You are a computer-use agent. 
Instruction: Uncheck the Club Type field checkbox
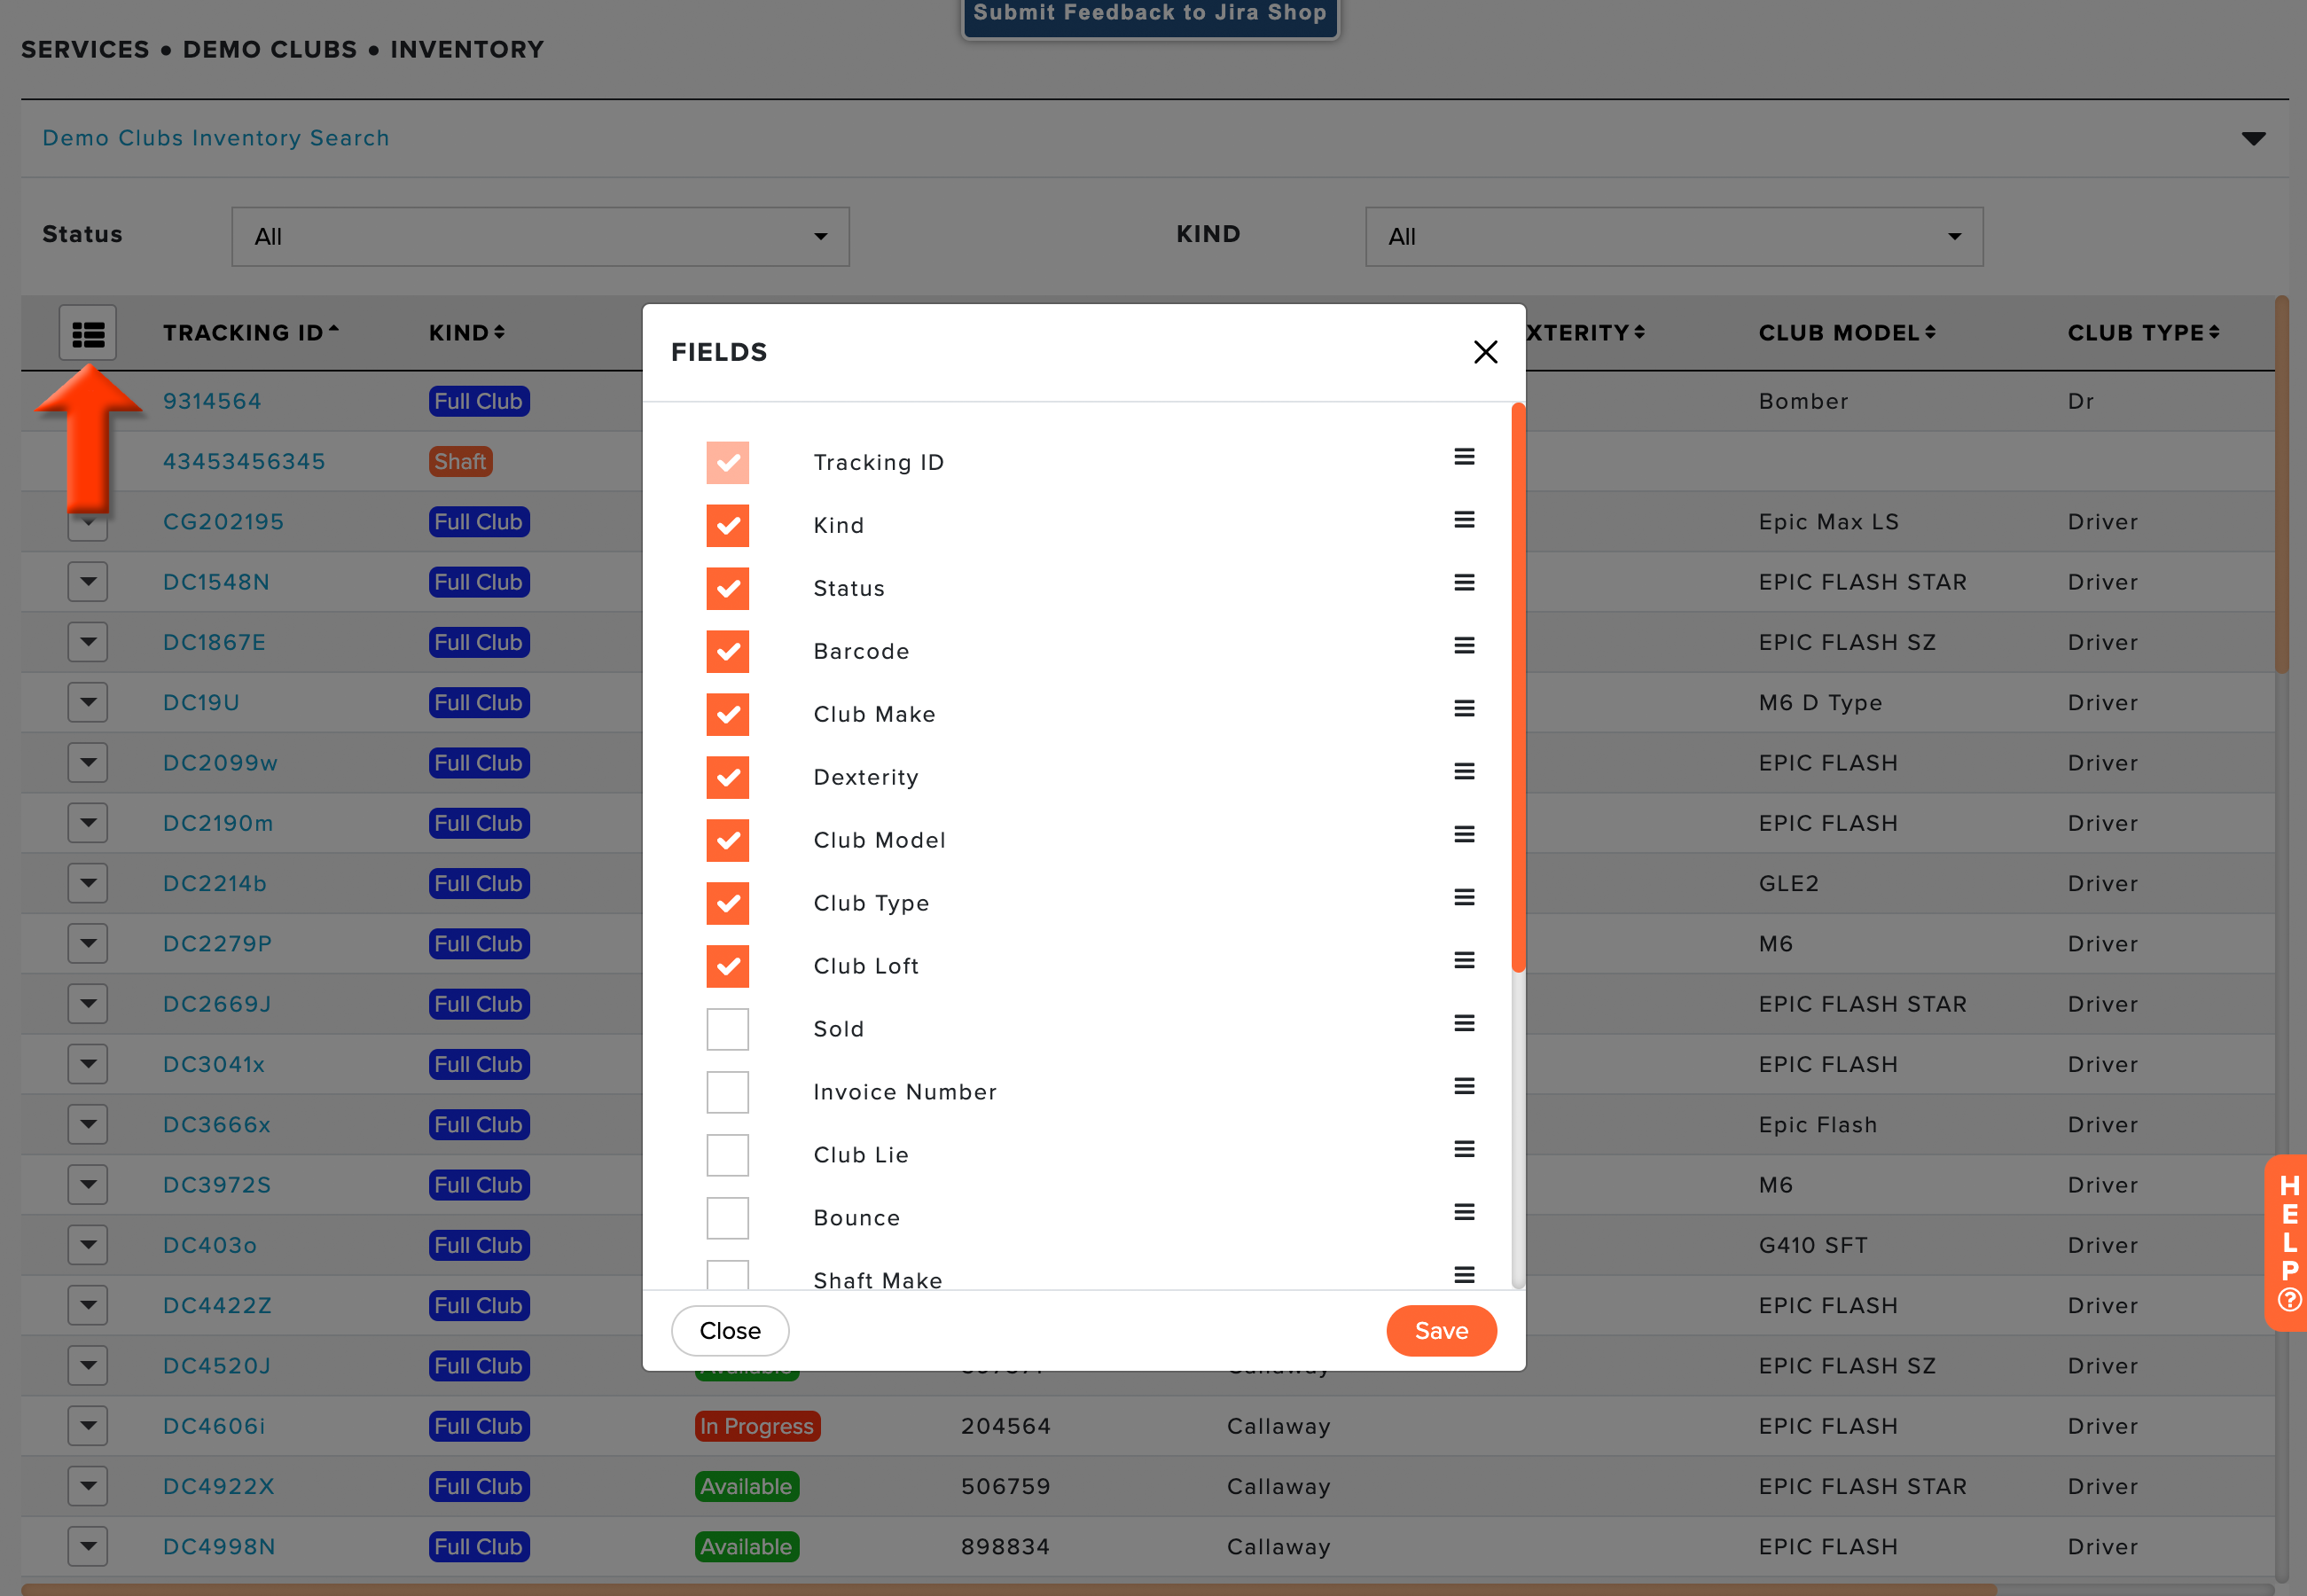coord(727,904)
